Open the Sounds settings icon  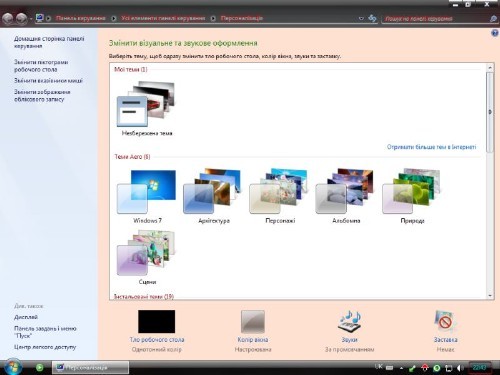click(x=350, y=321)
